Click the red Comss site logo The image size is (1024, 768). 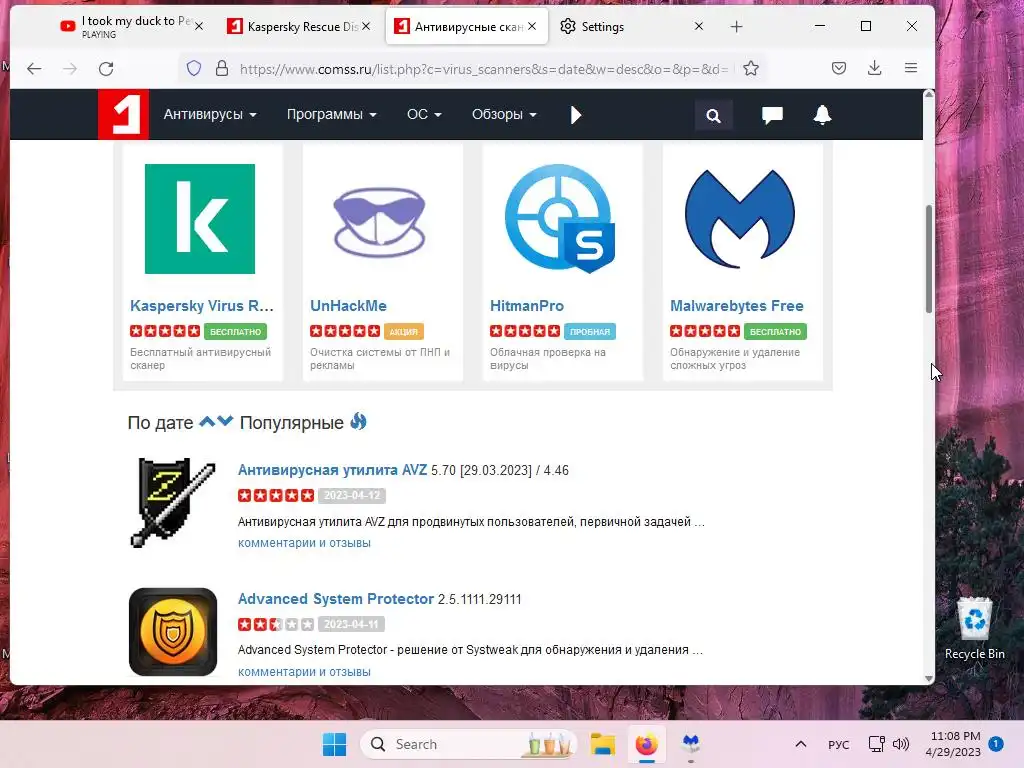pos(123,114)
